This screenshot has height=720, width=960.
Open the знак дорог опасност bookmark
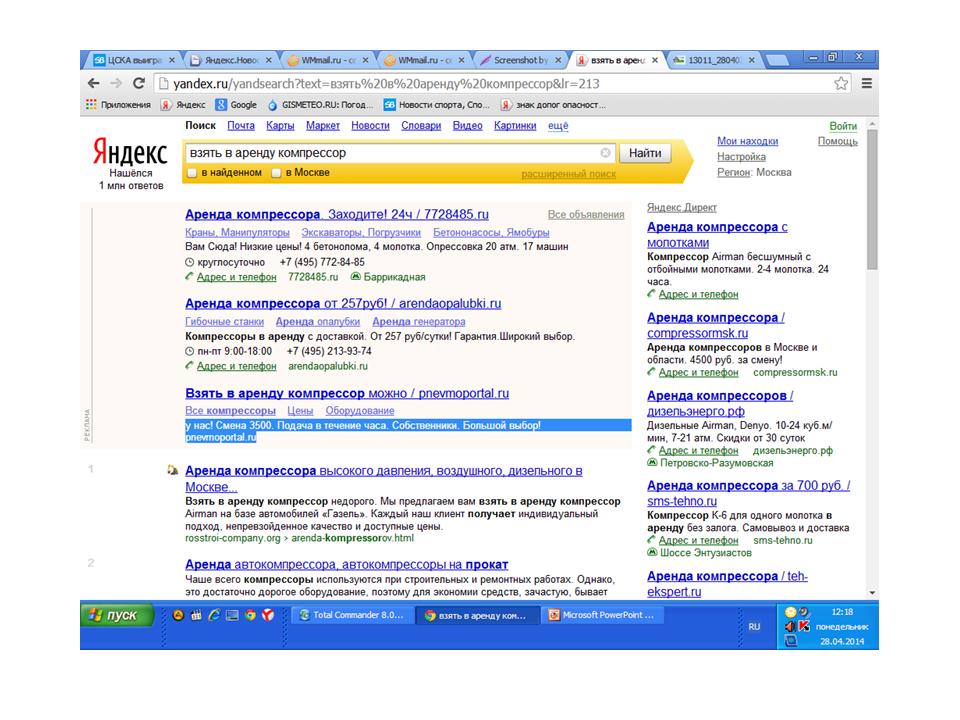point(553,105)
